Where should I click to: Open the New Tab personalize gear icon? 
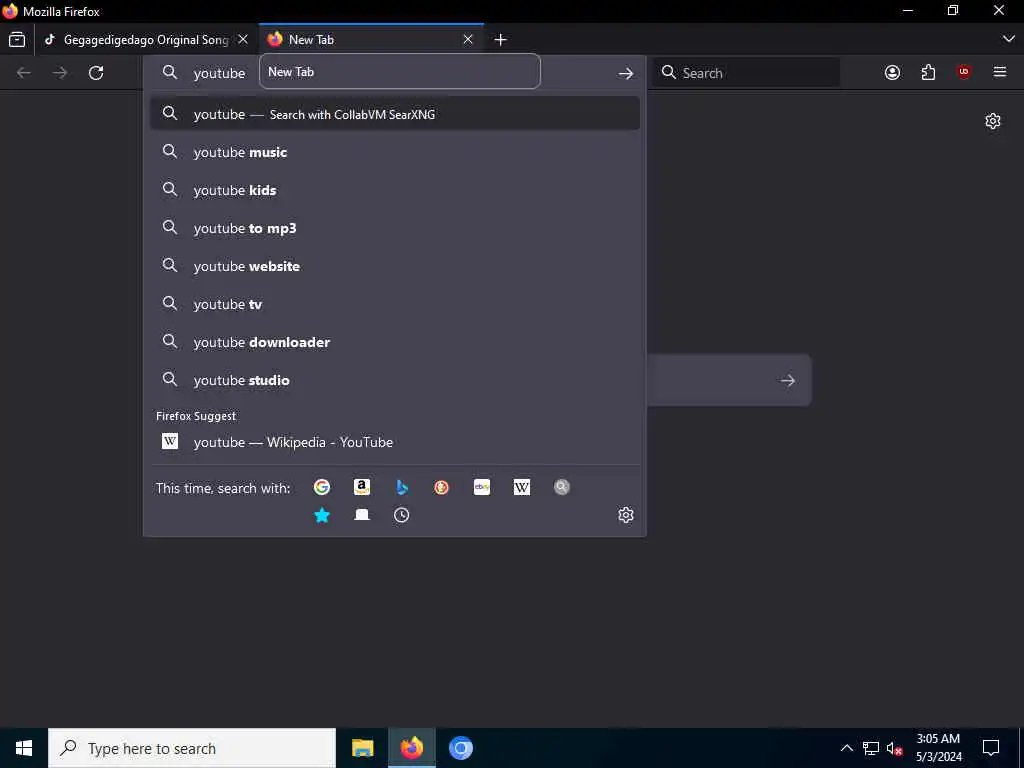click(x=993, y=121)
